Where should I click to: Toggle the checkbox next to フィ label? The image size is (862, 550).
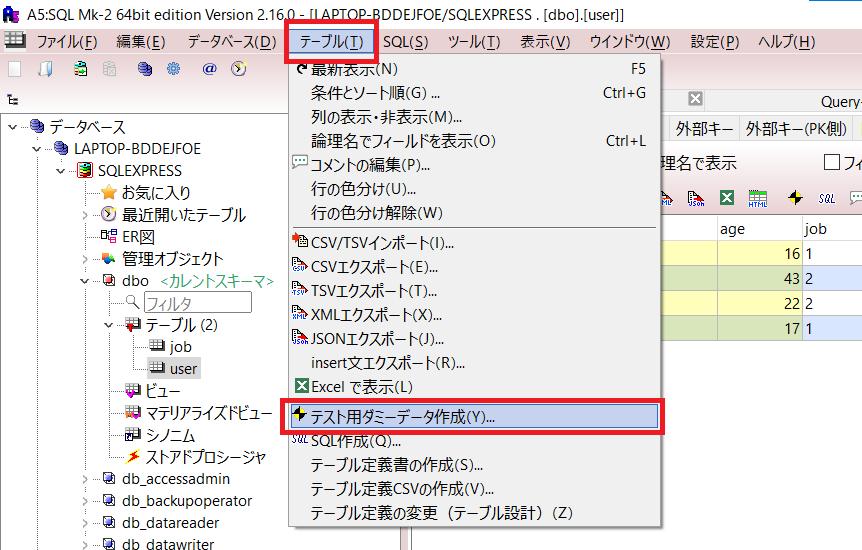(832, 162)
